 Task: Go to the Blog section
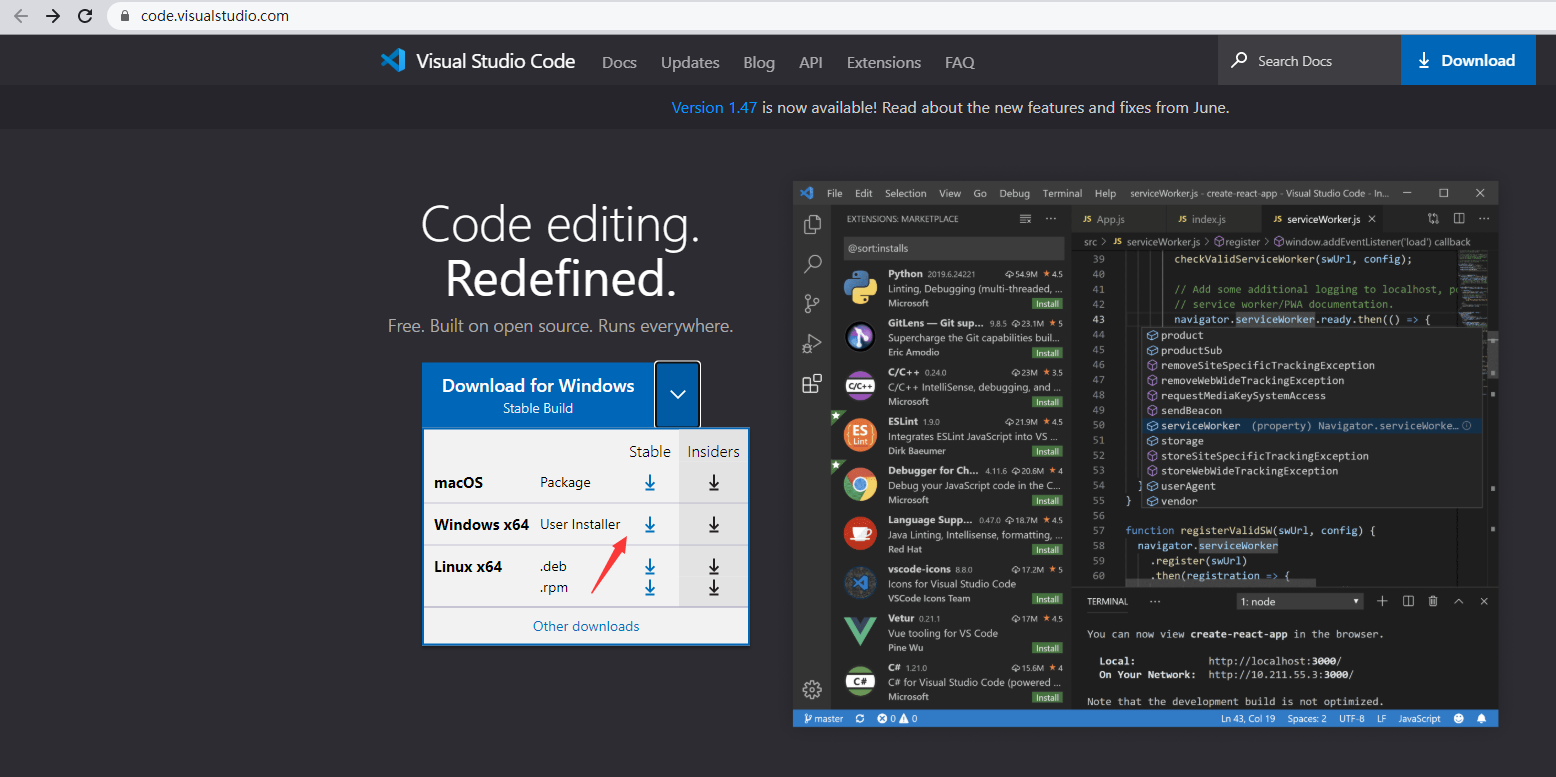[x=759, y=62]
